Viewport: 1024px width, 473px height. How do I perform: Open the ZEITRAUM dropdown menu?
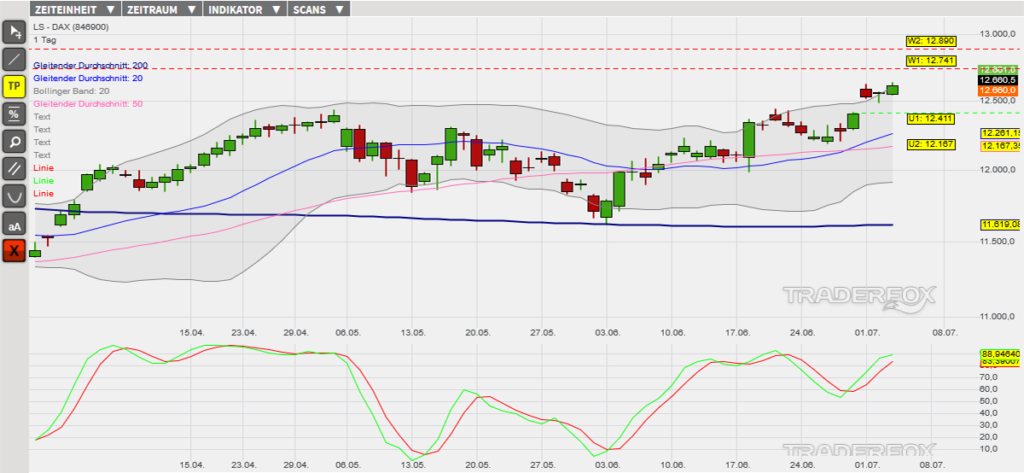[162, 9]
